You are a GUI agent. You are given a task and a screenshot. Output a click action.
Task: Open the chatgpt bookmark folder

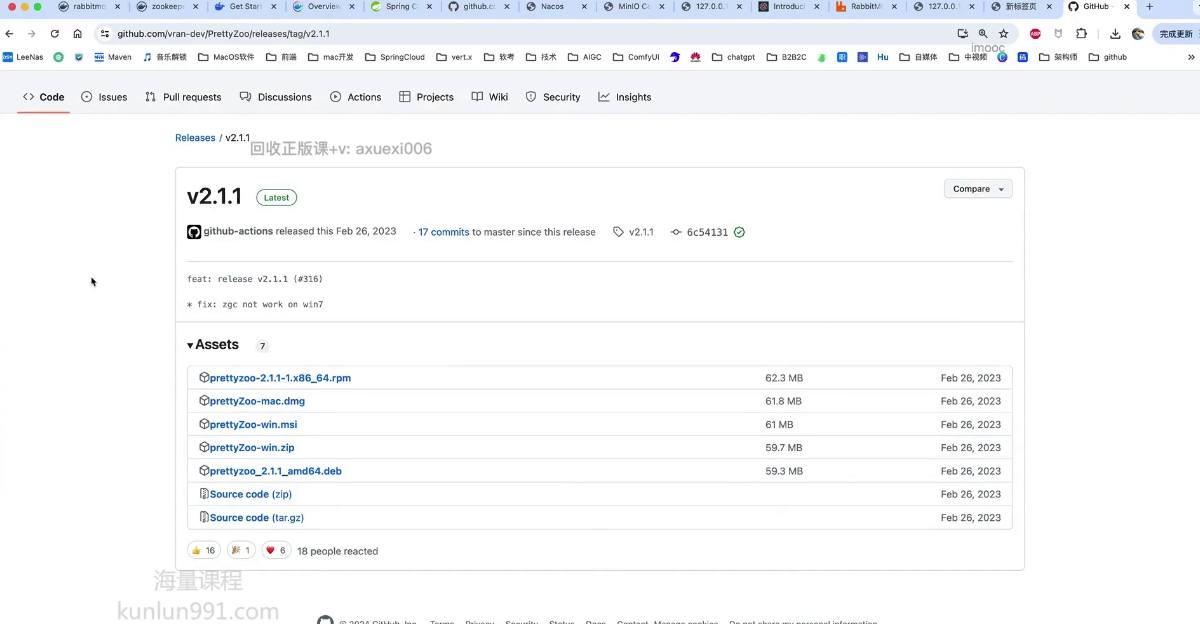tap(733, 57)
